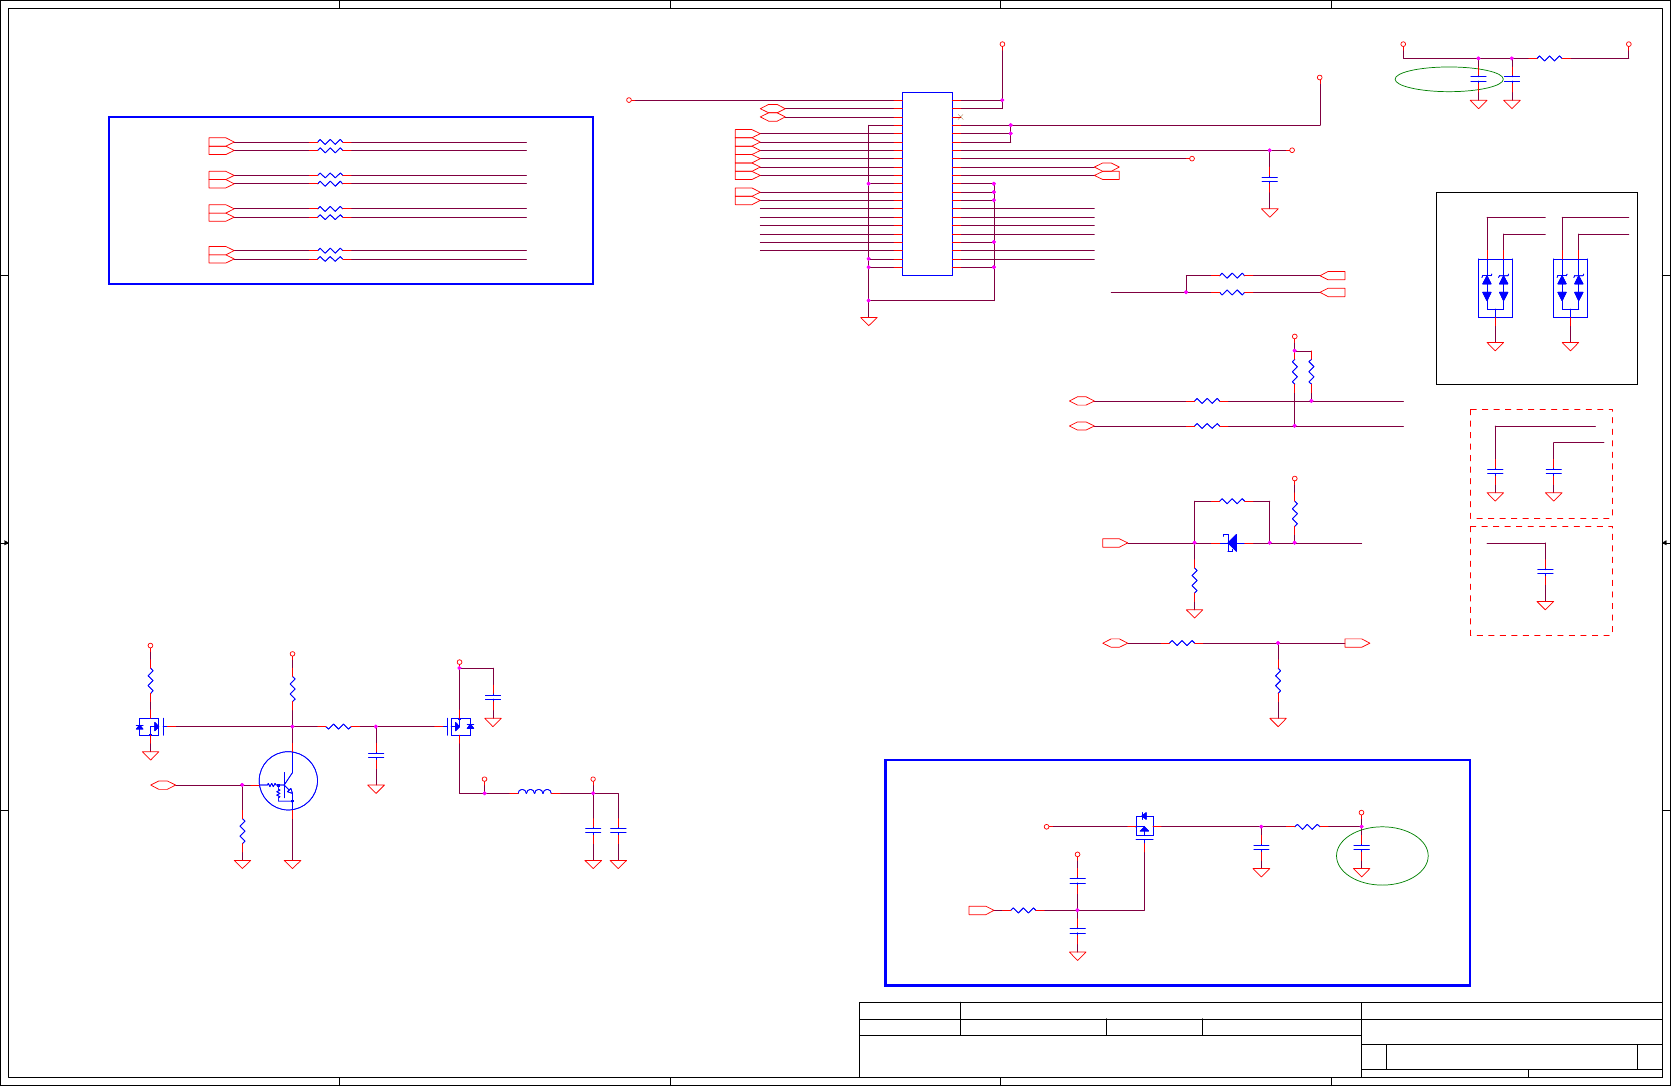The image size is (1671, 1087).
Task: Click the left capacitor in upper dashed red box
Action: [1495, 470]
